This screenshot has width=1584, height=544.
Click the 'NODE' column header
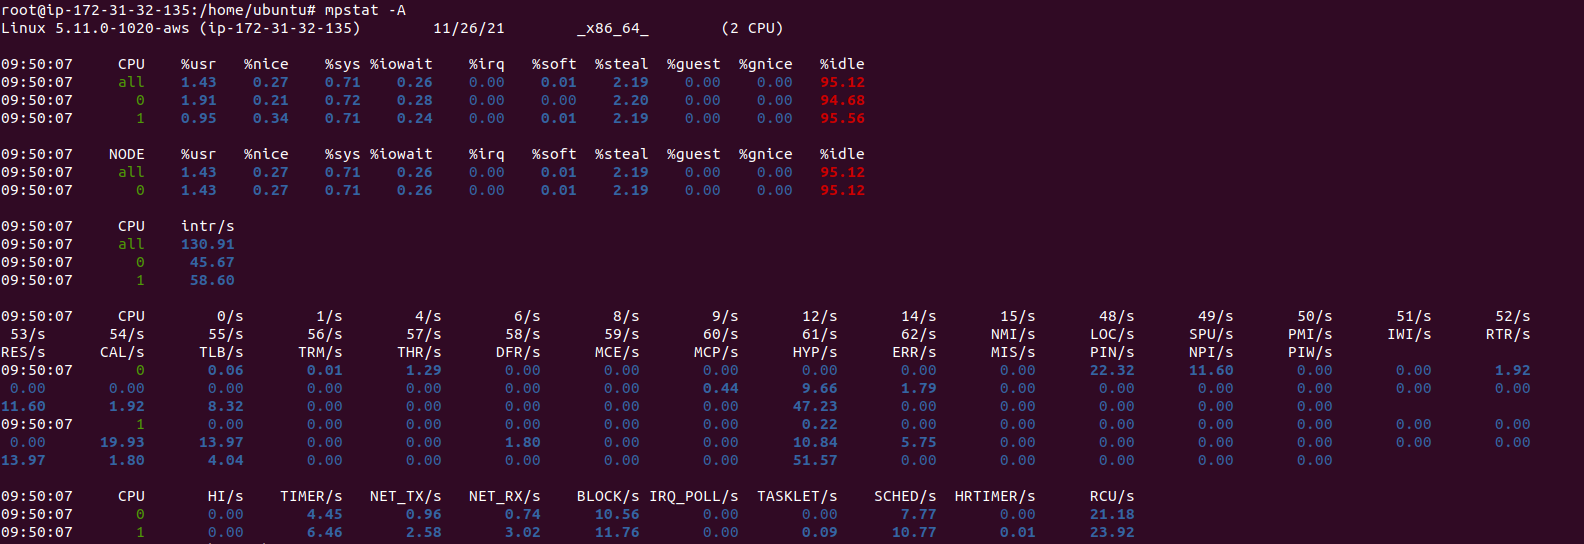(x=127, y=154)
